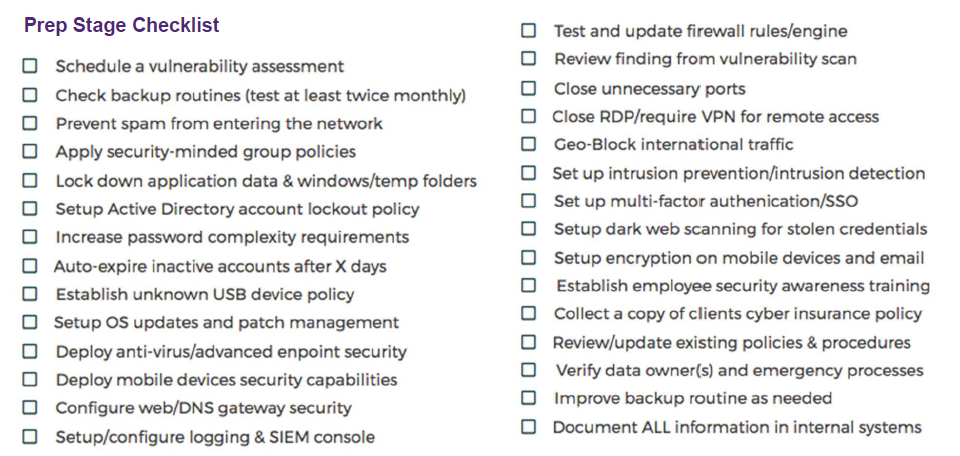Viewport: 960px width, 456px height.
Task: Mark Prevent spam from entering the network
Action: (30, 124)
